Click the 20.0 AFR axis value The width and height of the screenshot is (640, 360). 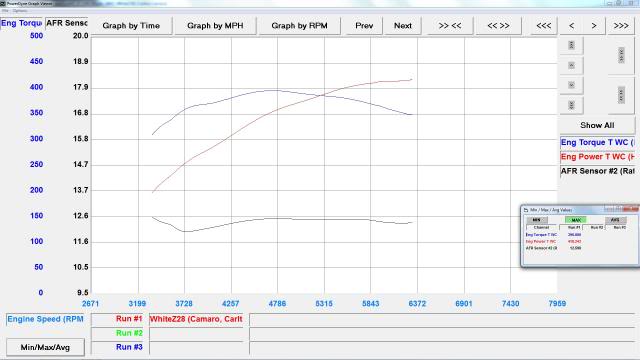[80, 36]
